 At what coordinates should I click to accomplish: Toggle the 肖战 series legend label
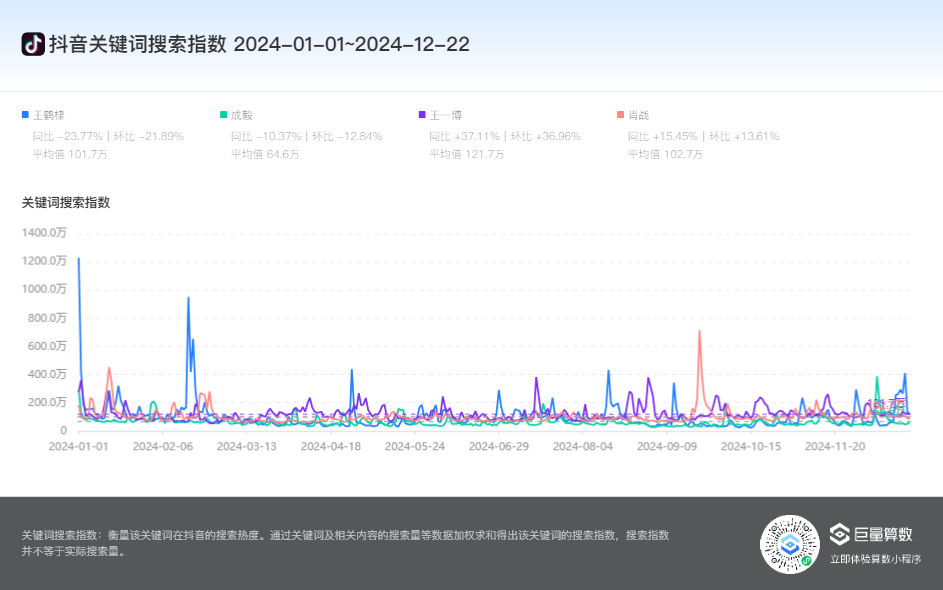point(639,115)
